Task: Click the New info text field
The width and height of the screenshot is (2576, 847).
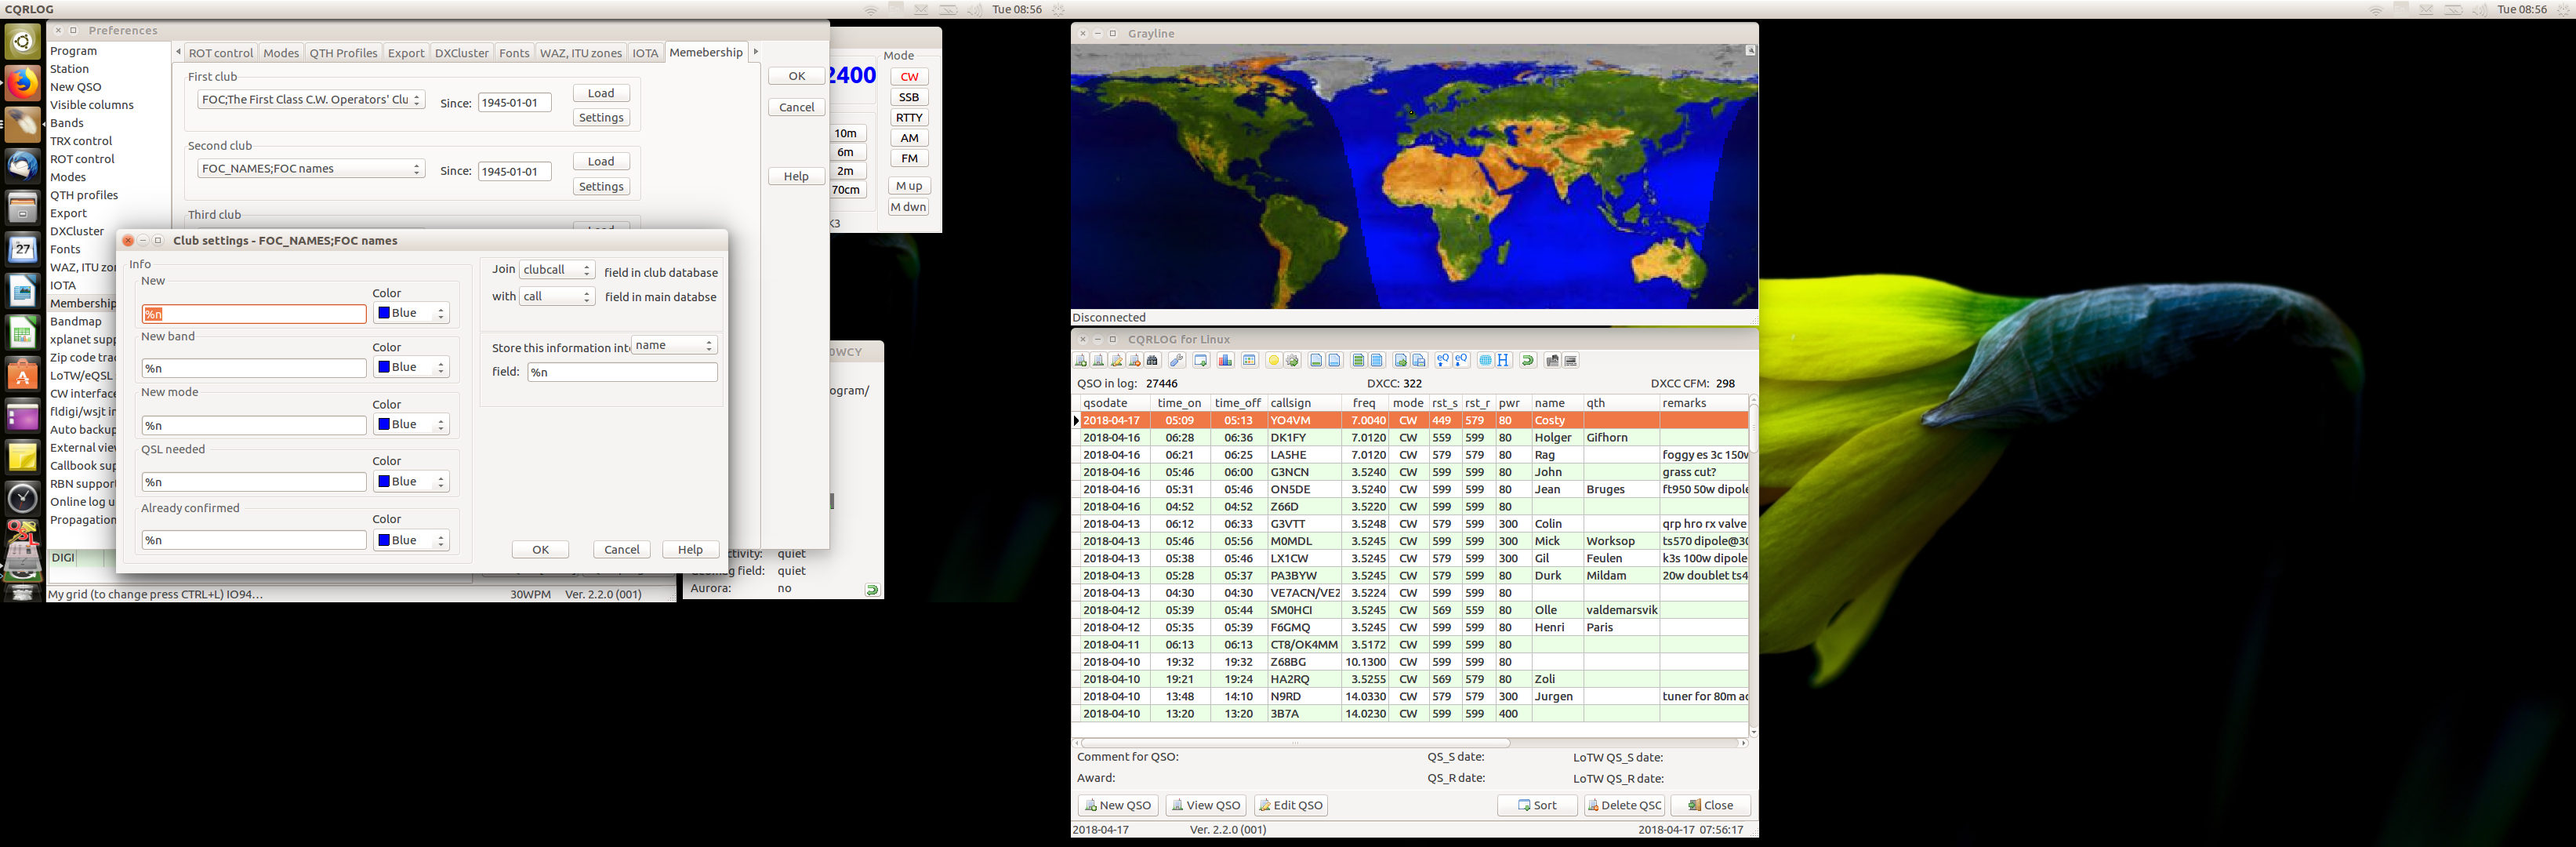Action: tap(254, 314)
